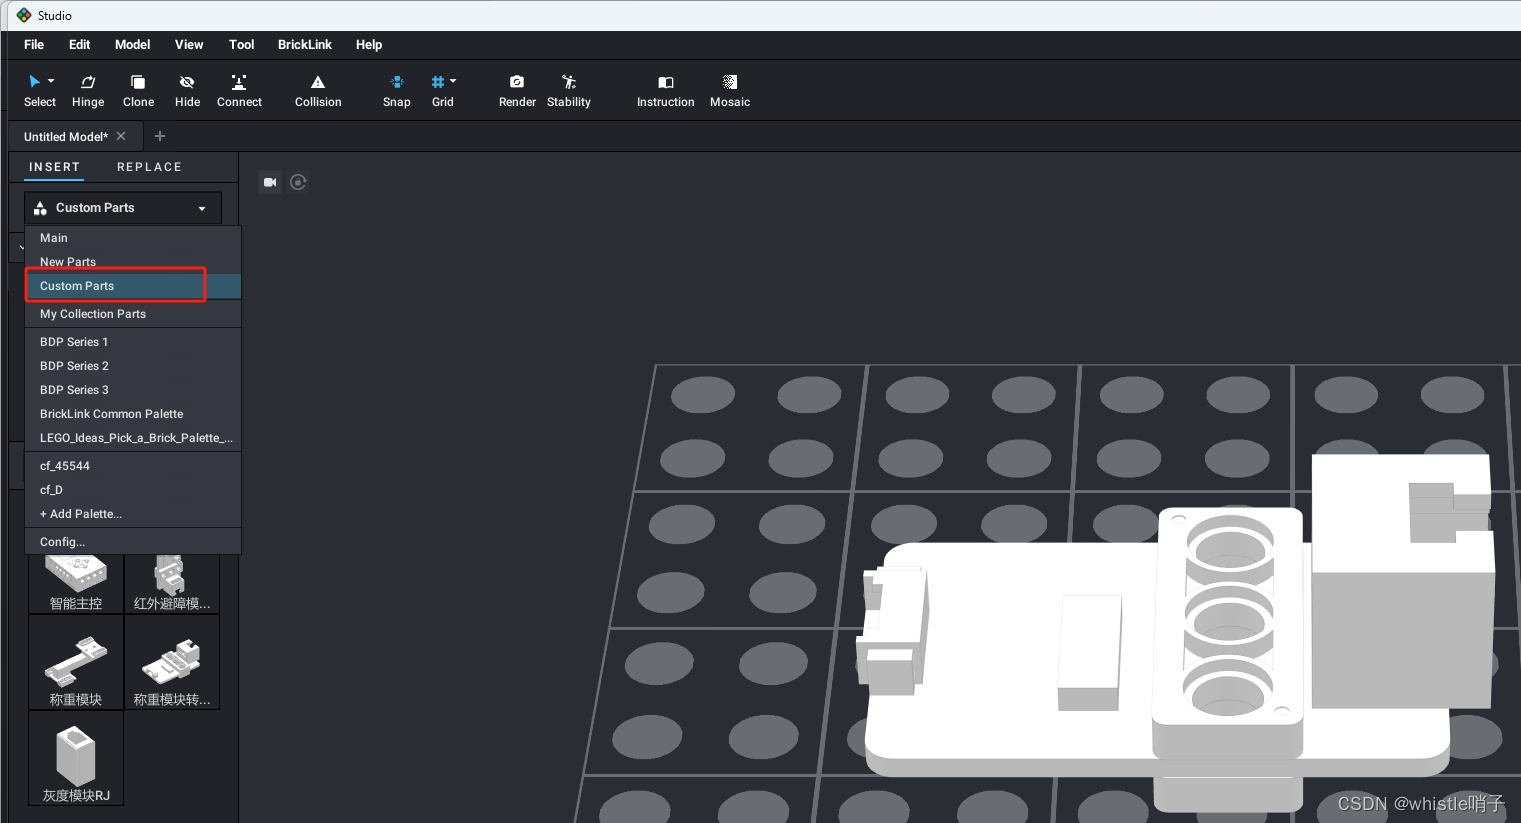
Task: Add a new model tab
Action: coord(160,136)
